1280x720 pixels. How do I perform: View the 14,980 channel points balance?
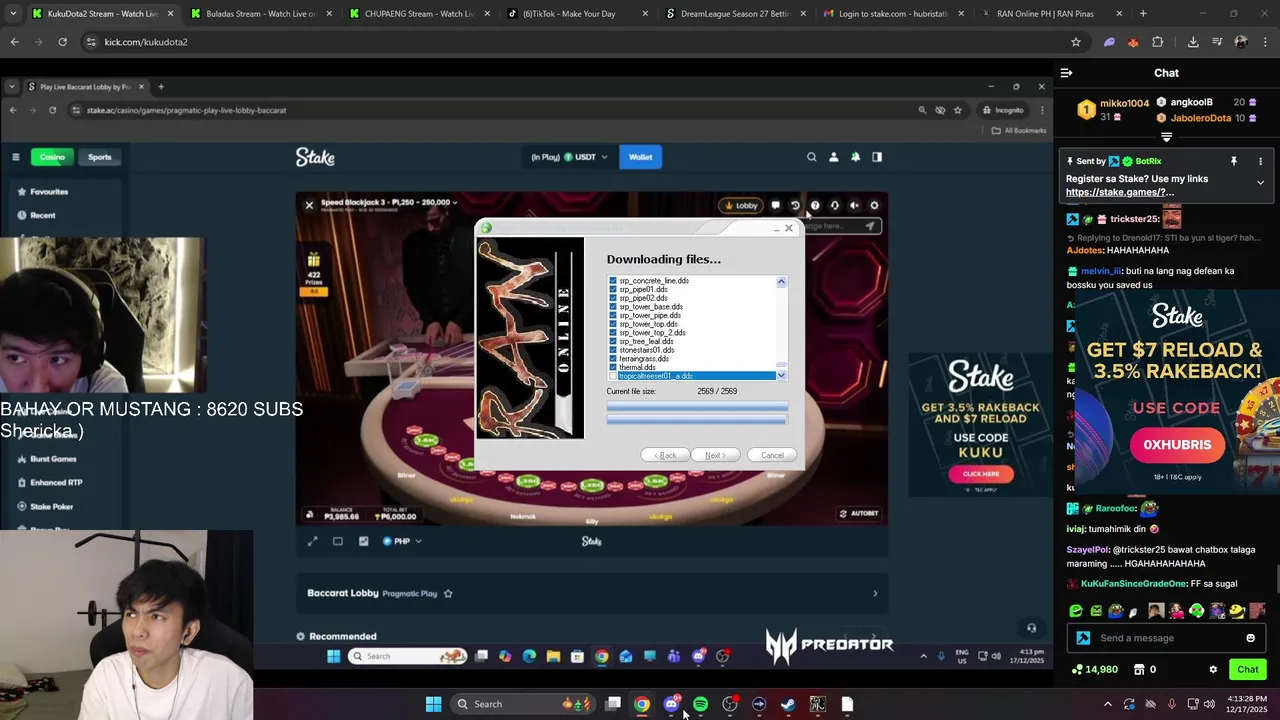(x=1094, y=670)
